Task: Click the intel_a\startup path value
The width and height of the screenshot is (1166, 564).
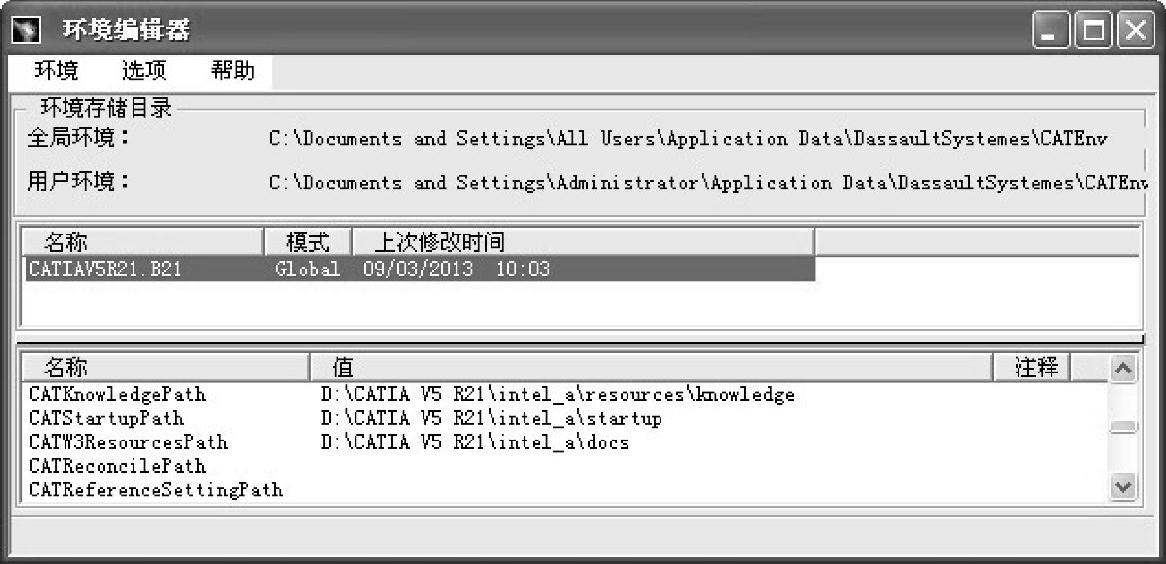Action: pos(491,418)
